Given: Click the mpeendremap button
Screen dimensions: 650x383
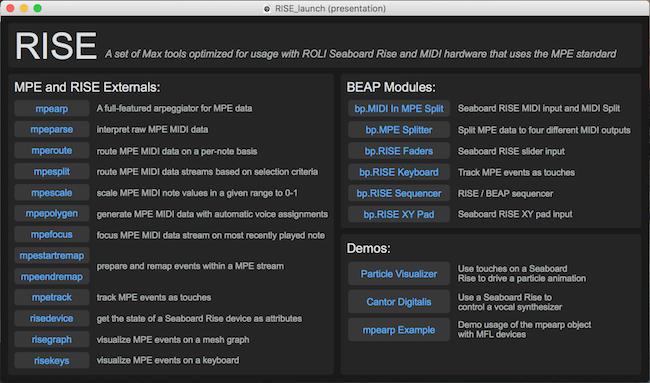Looking at the screenshot, I should (52, 276).
